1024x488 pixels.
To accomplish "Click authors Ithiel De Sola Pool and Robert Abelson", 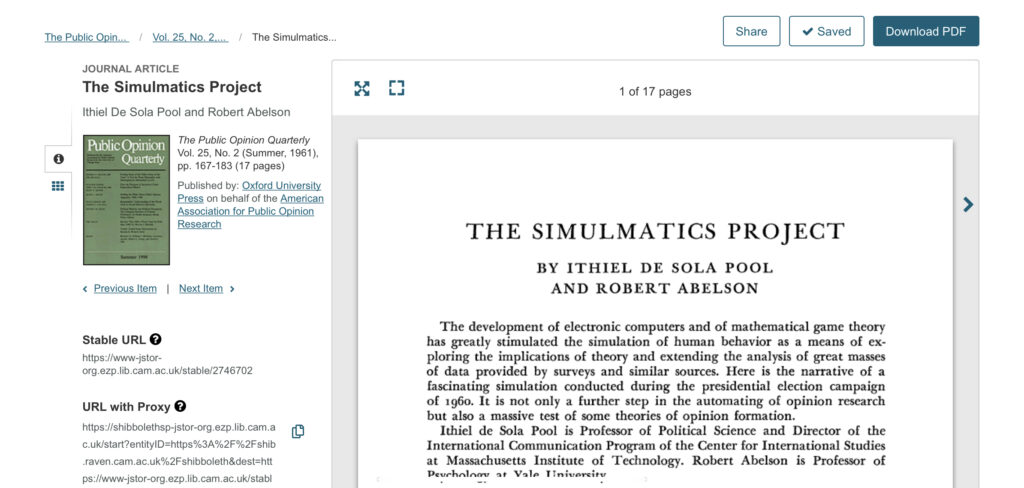I will (x=186, y=112).
